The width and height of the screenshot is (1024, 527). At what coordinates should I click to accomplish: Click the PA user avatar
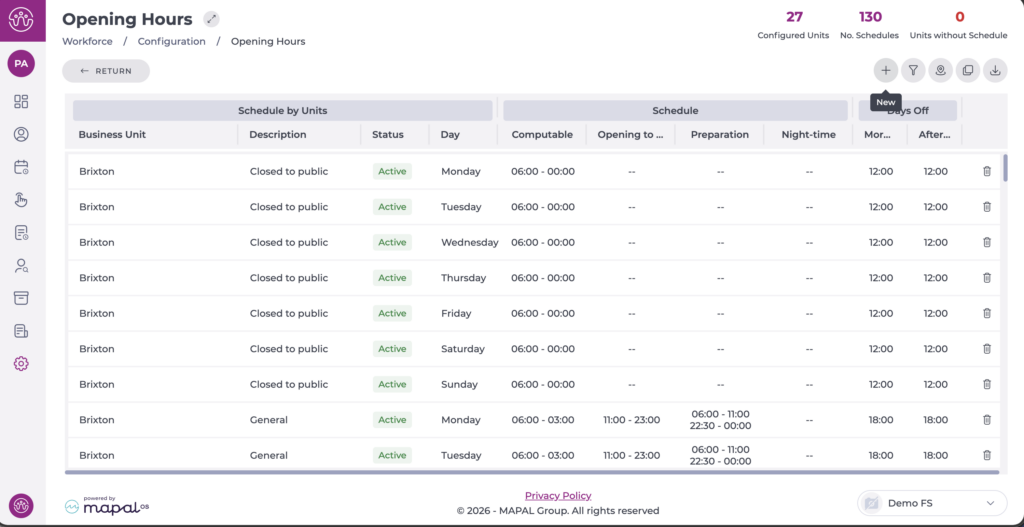(21, 63)
